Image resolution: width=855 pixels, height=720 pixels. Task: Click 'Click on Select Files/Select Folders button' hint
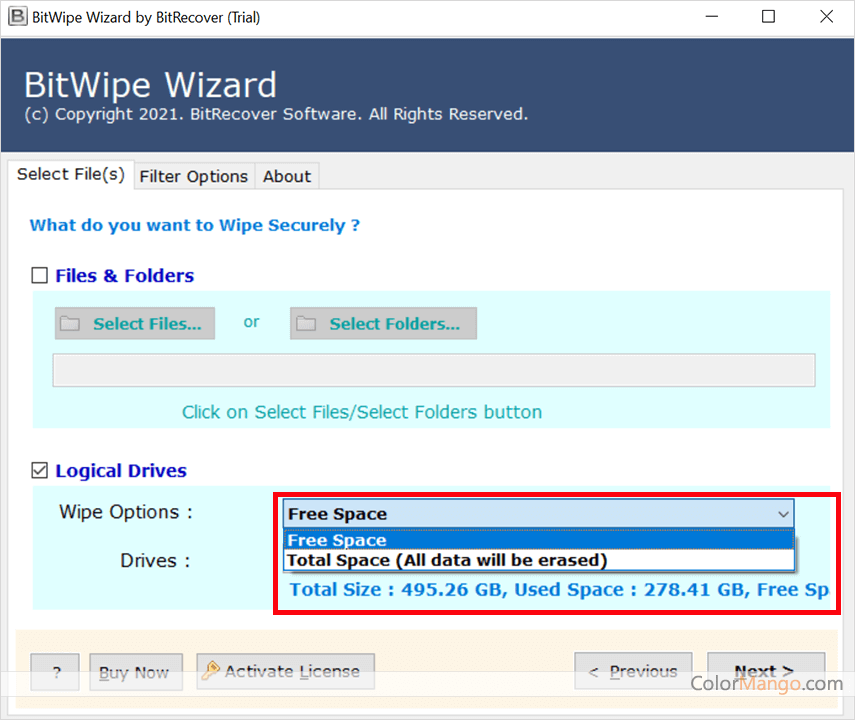click(362, 412)
